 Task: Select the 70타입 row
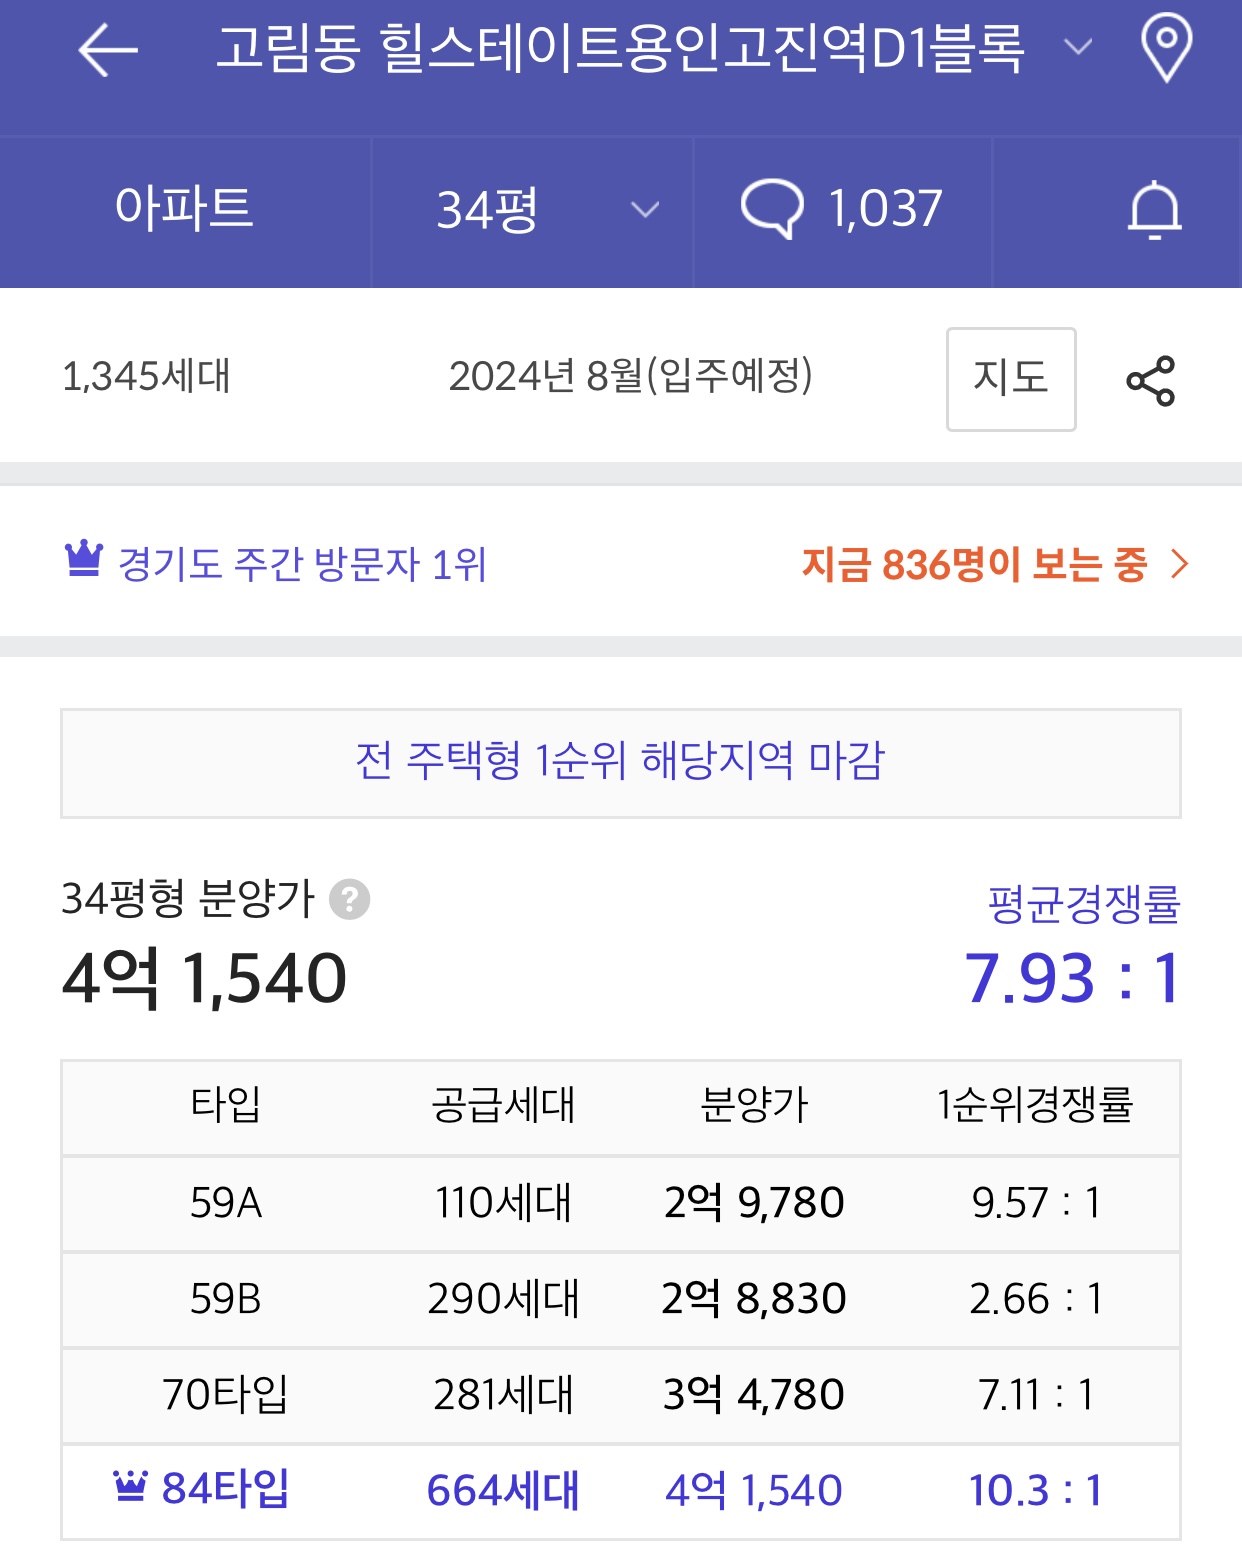click(x=621, y=1395)
